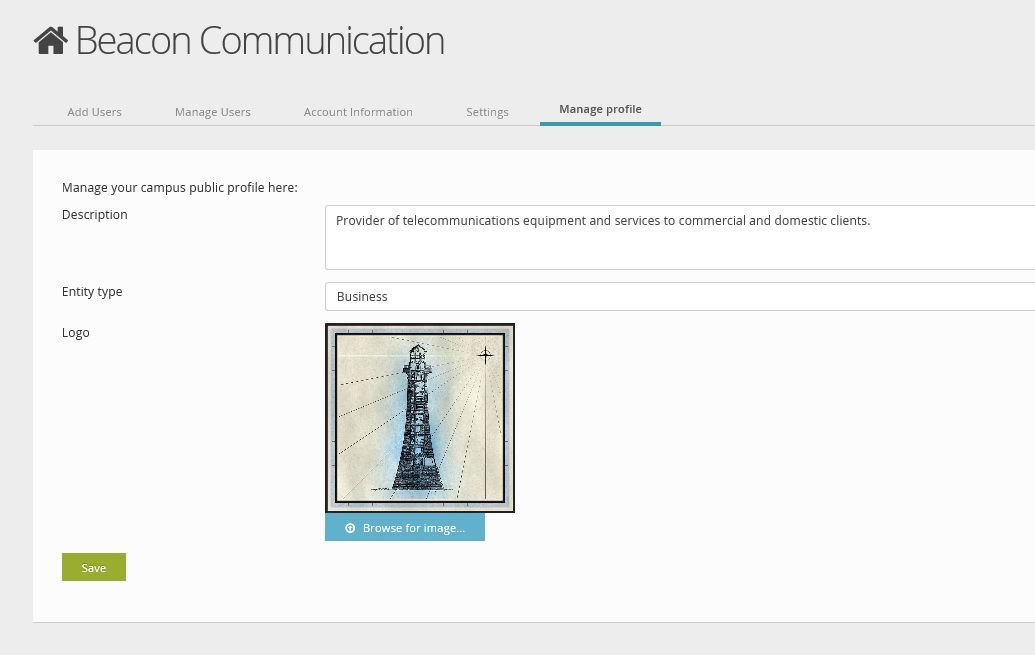Click the lighthouse logo thumbnail

420,417
